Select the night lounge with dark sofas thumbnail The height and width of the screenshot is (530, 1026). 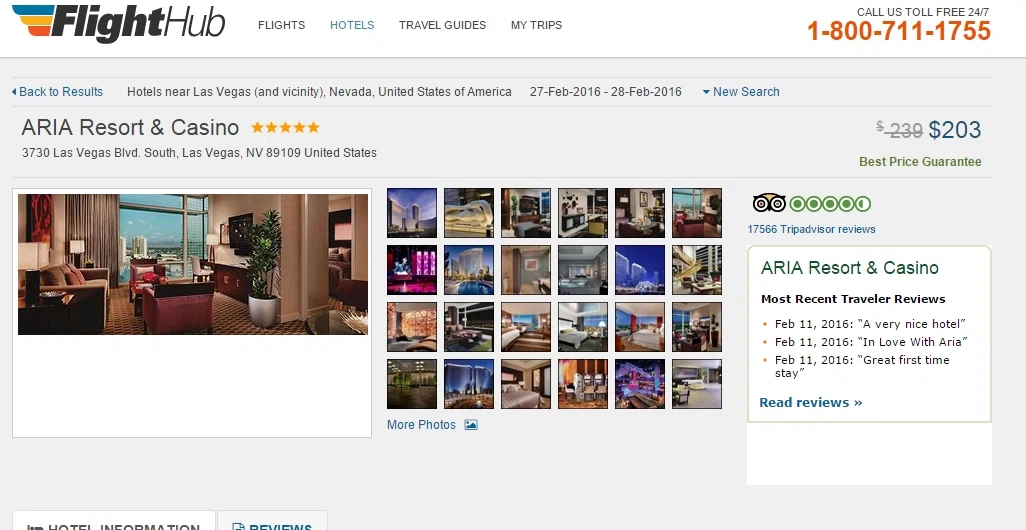tap(469, 327)
